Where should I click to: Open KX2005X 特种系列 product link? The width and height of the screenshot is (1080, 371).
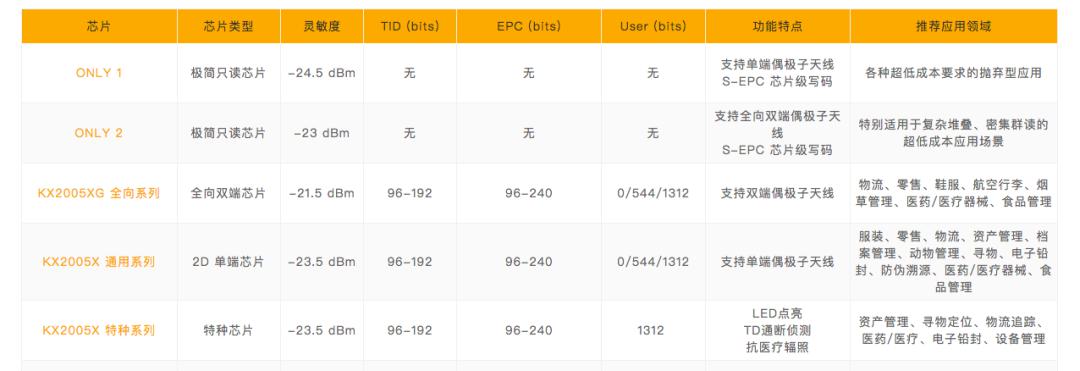99,330
